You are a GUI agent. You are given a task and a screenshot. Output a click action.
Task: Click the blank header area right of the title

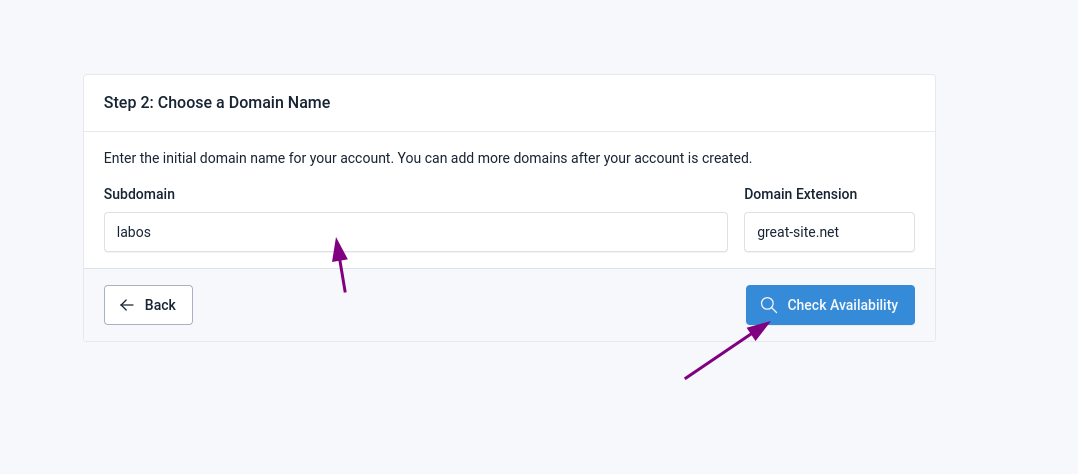[630, 102]
